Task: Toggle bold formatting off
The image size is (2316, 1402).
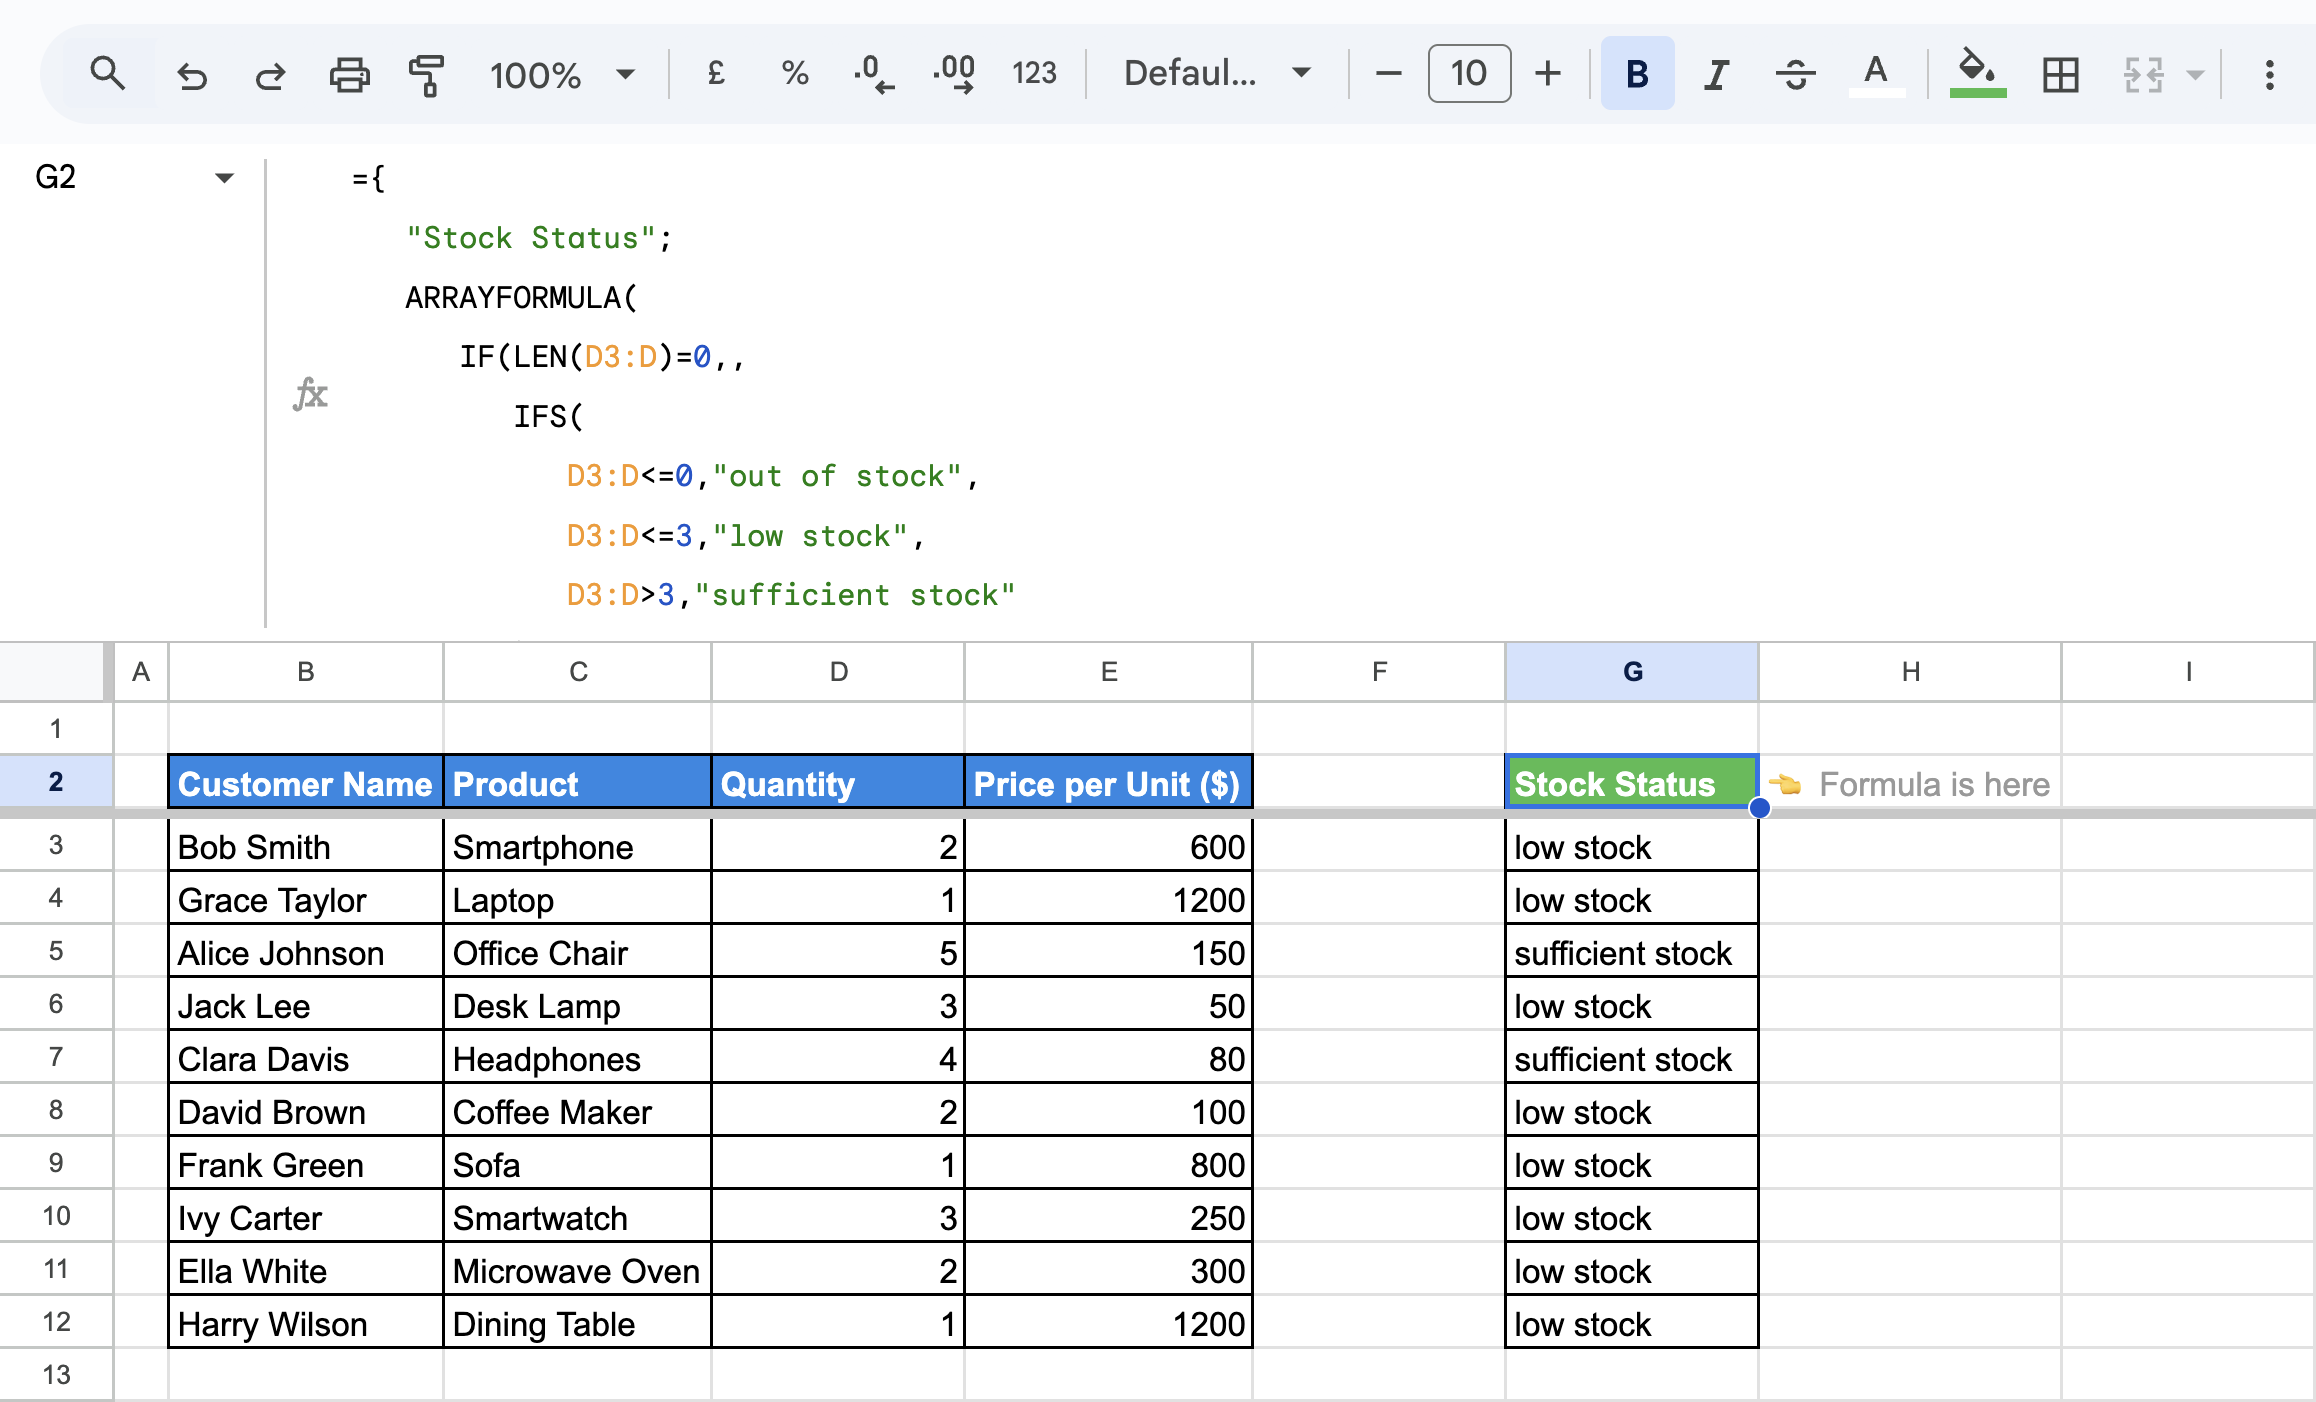Action: 1637,73
